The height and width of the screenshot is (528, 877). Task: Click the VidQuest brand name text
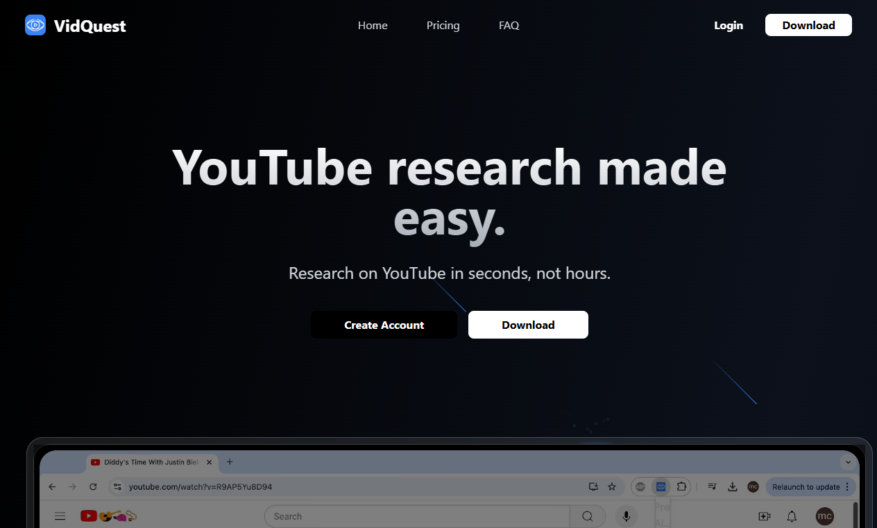pos(90,26)
